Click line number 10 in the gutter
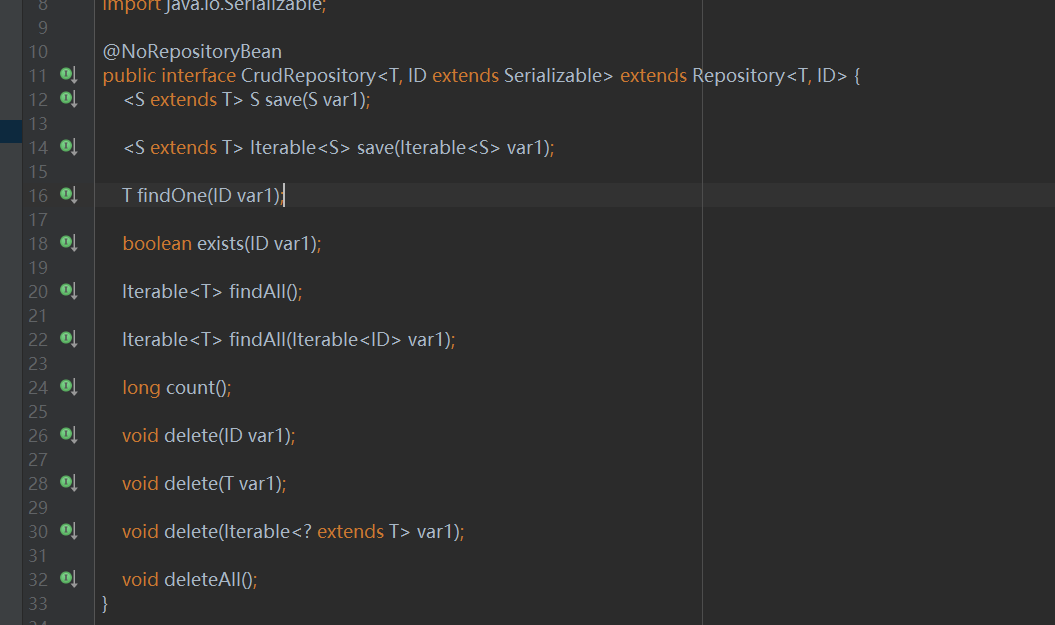 point(37,52)
